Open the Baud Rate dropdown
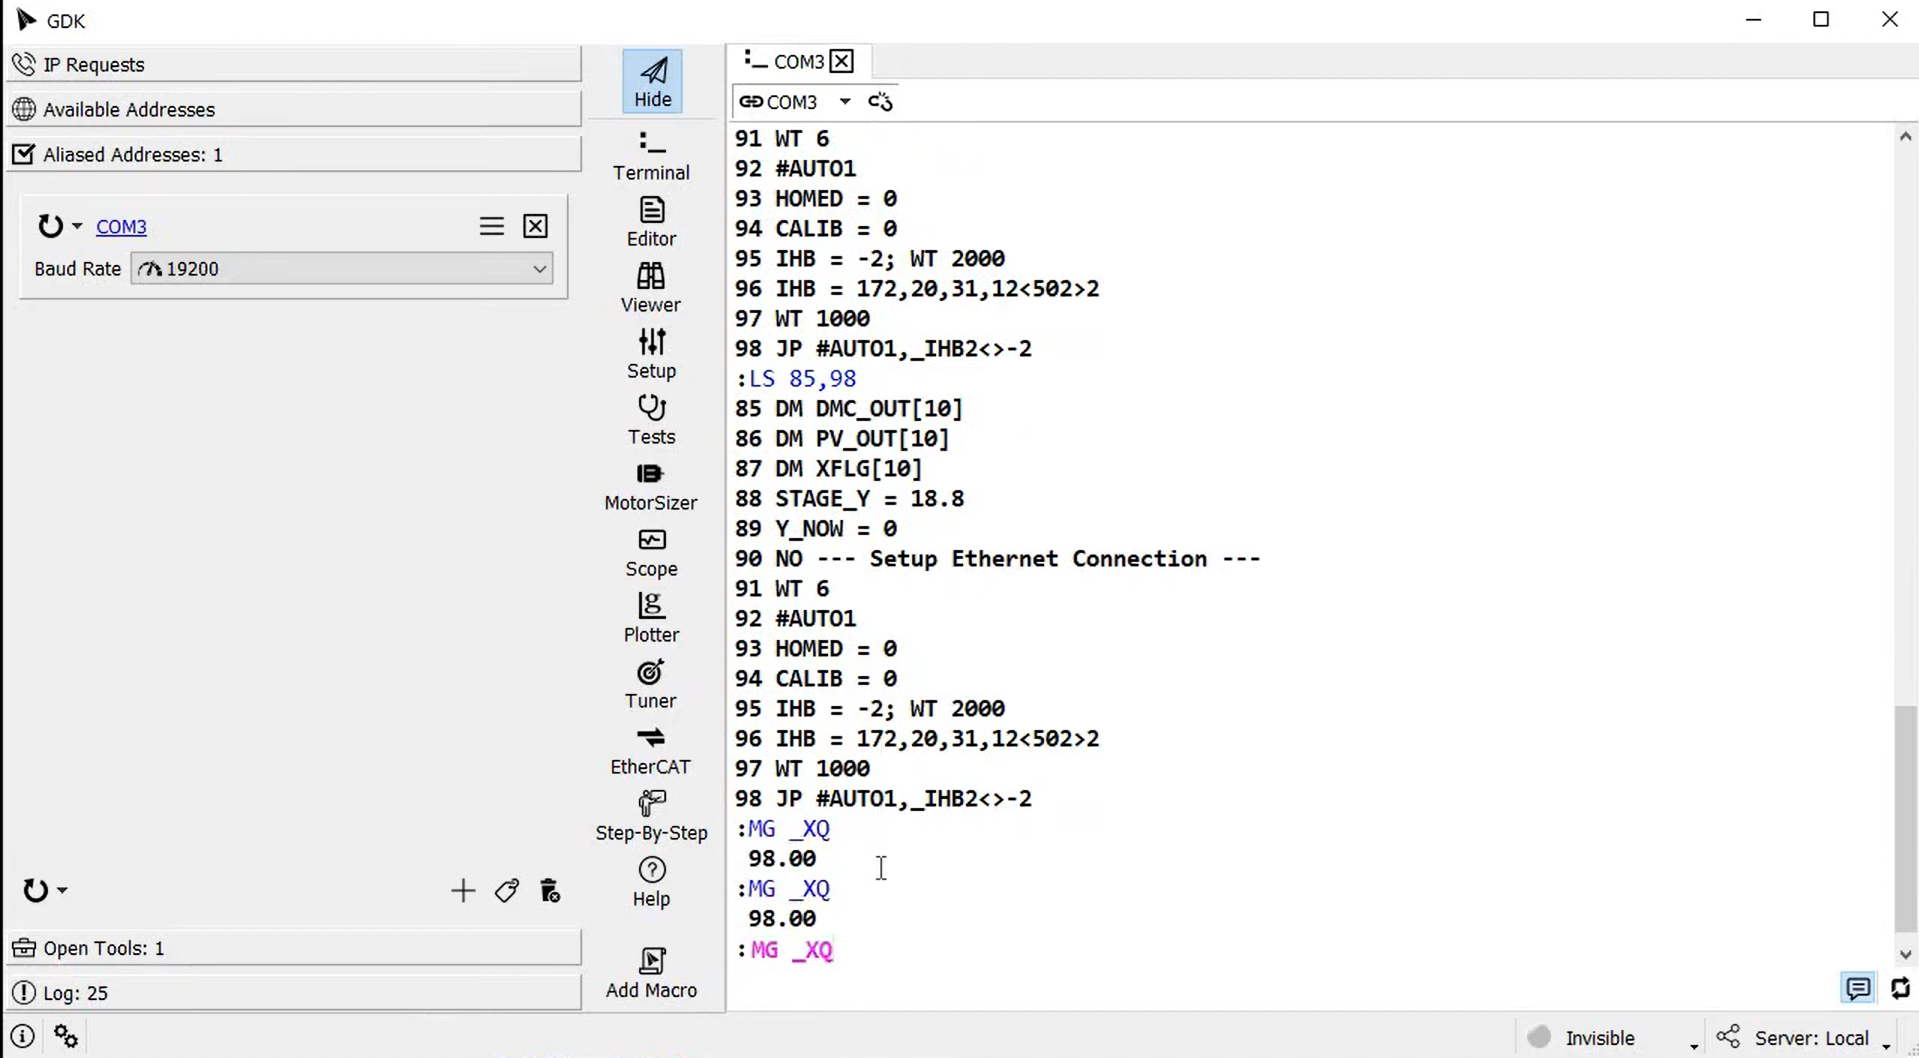The height and width of the screenshot is (1058, 1919). pos(342,269)
